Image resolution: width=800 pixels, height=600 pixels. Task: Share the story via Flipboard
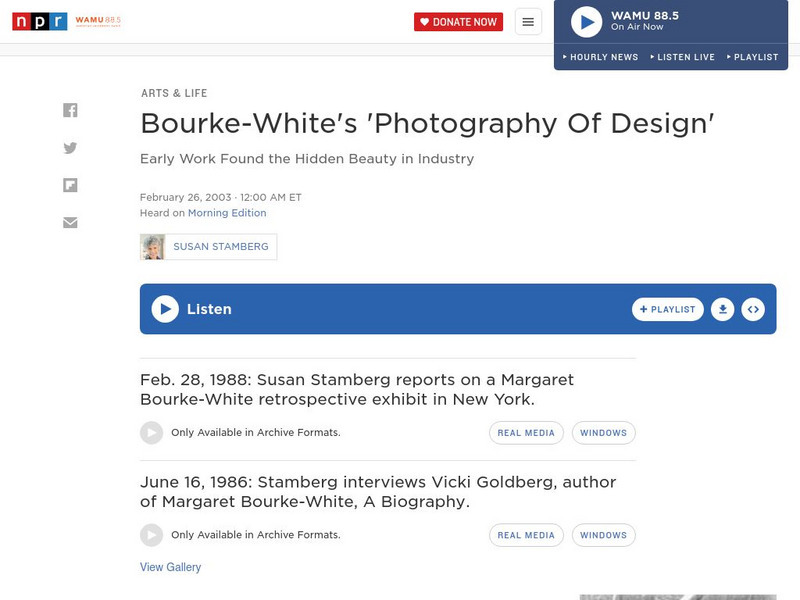coord(70,184)
